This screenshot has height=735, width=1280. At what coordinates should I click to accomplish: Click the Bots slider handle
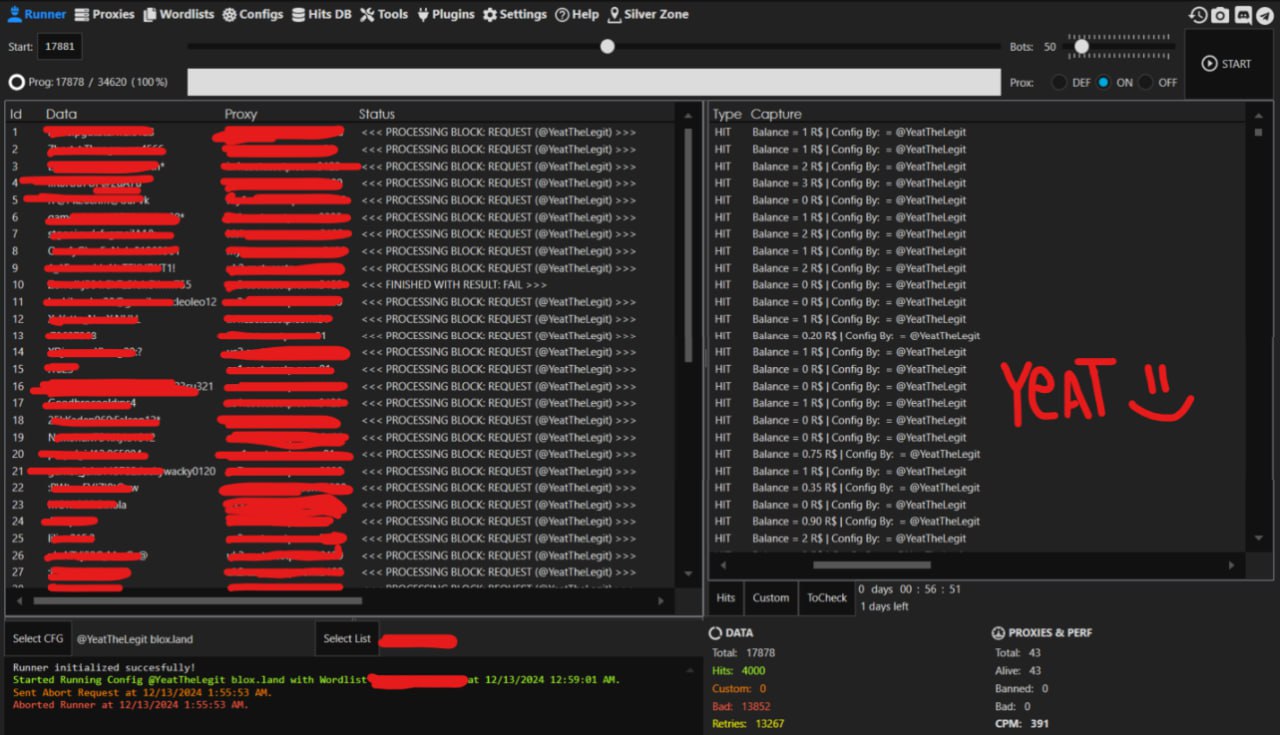click(x=1081, y=46)
